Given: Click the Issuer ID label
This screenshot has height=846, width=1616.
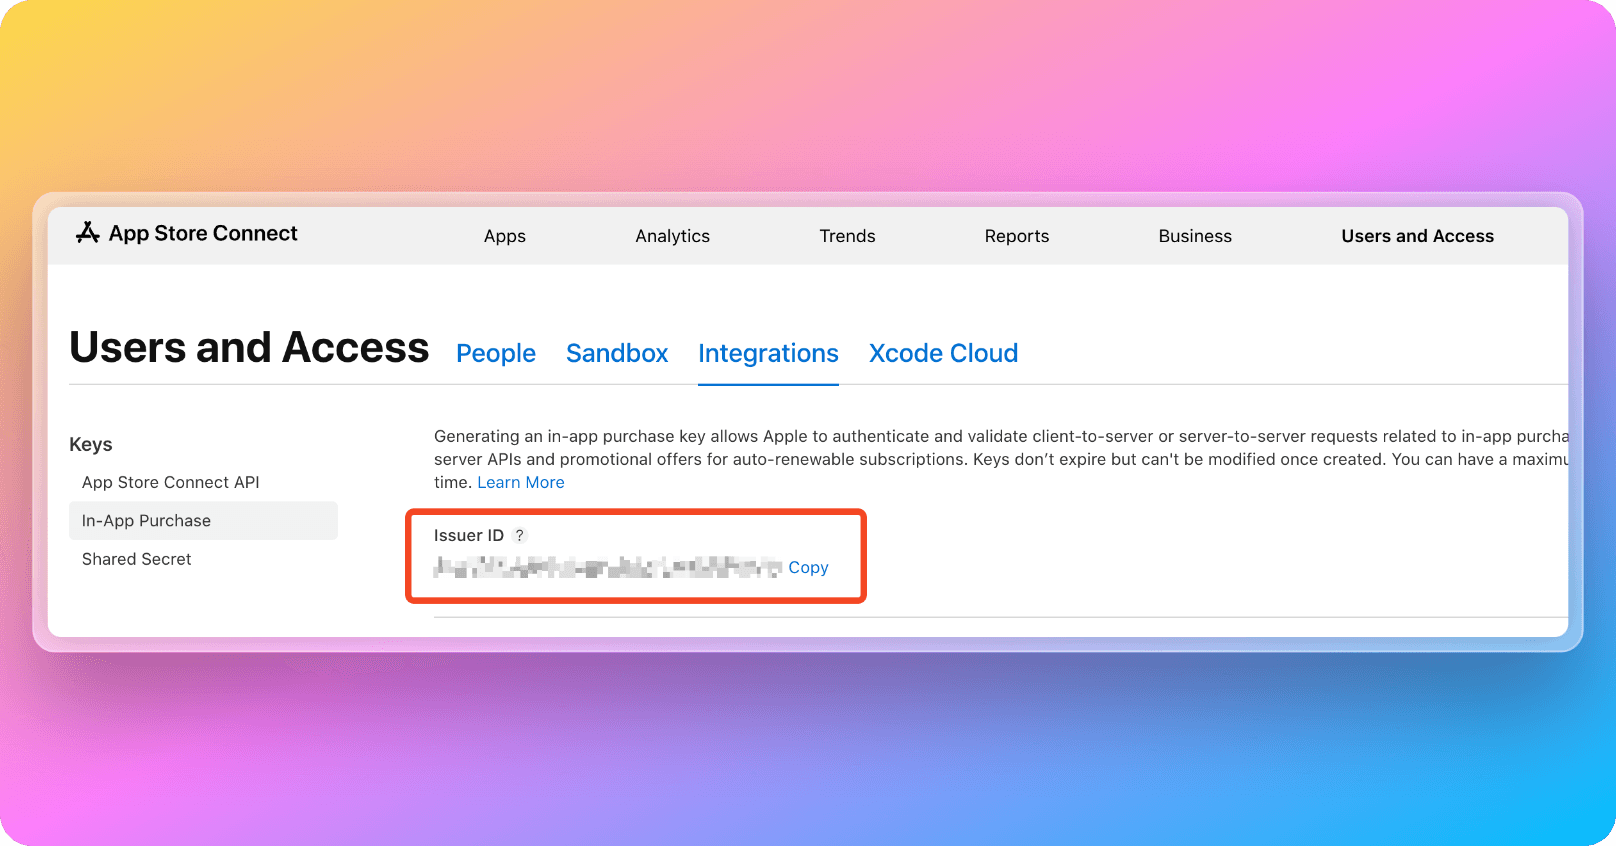Looking at the screenshot, I should [469, 535].
